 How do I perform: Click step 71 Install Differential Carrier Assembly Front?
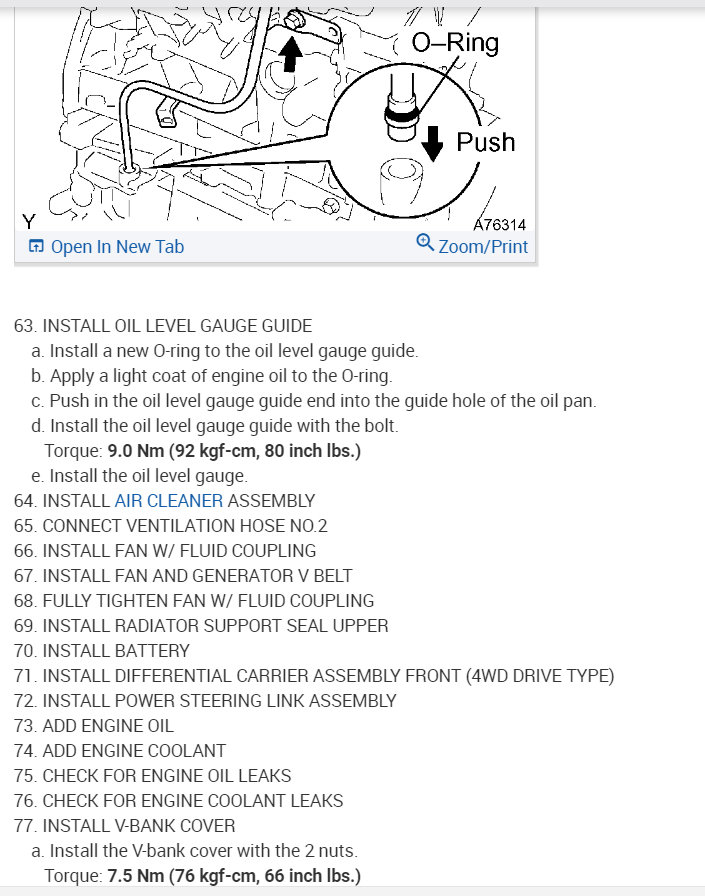tap(314, 675)
